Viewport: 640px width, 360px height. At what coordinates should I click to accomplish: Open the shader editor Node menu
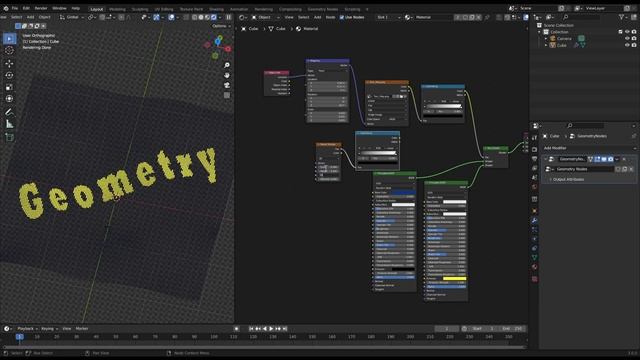click(330, 17)
